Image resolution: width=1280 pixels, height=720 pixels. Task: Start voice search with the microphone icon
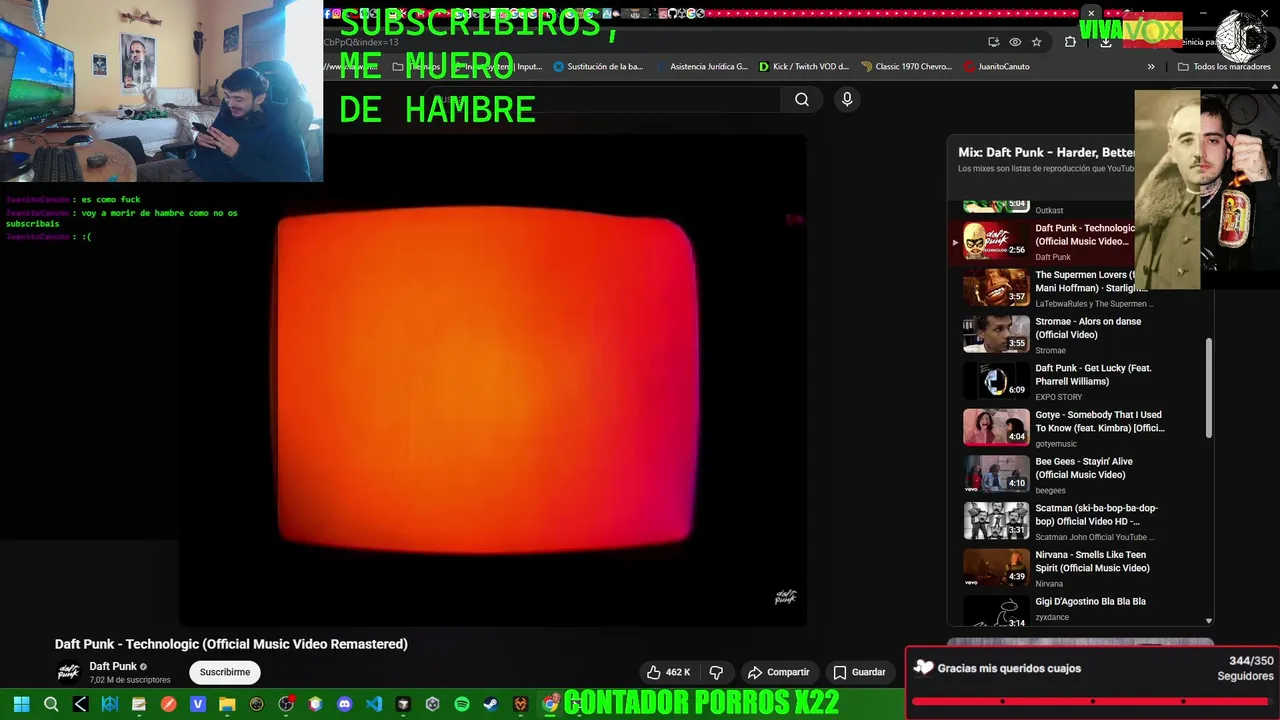pyautogui.click(x=847, y=99)
